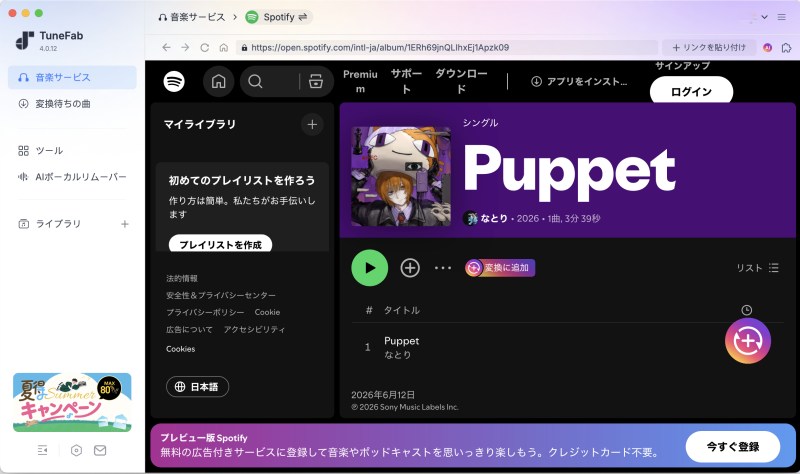This screenshot has height=474, width=800.
Task: Click floating add-to-convert round button
Action: click(747, 341)
